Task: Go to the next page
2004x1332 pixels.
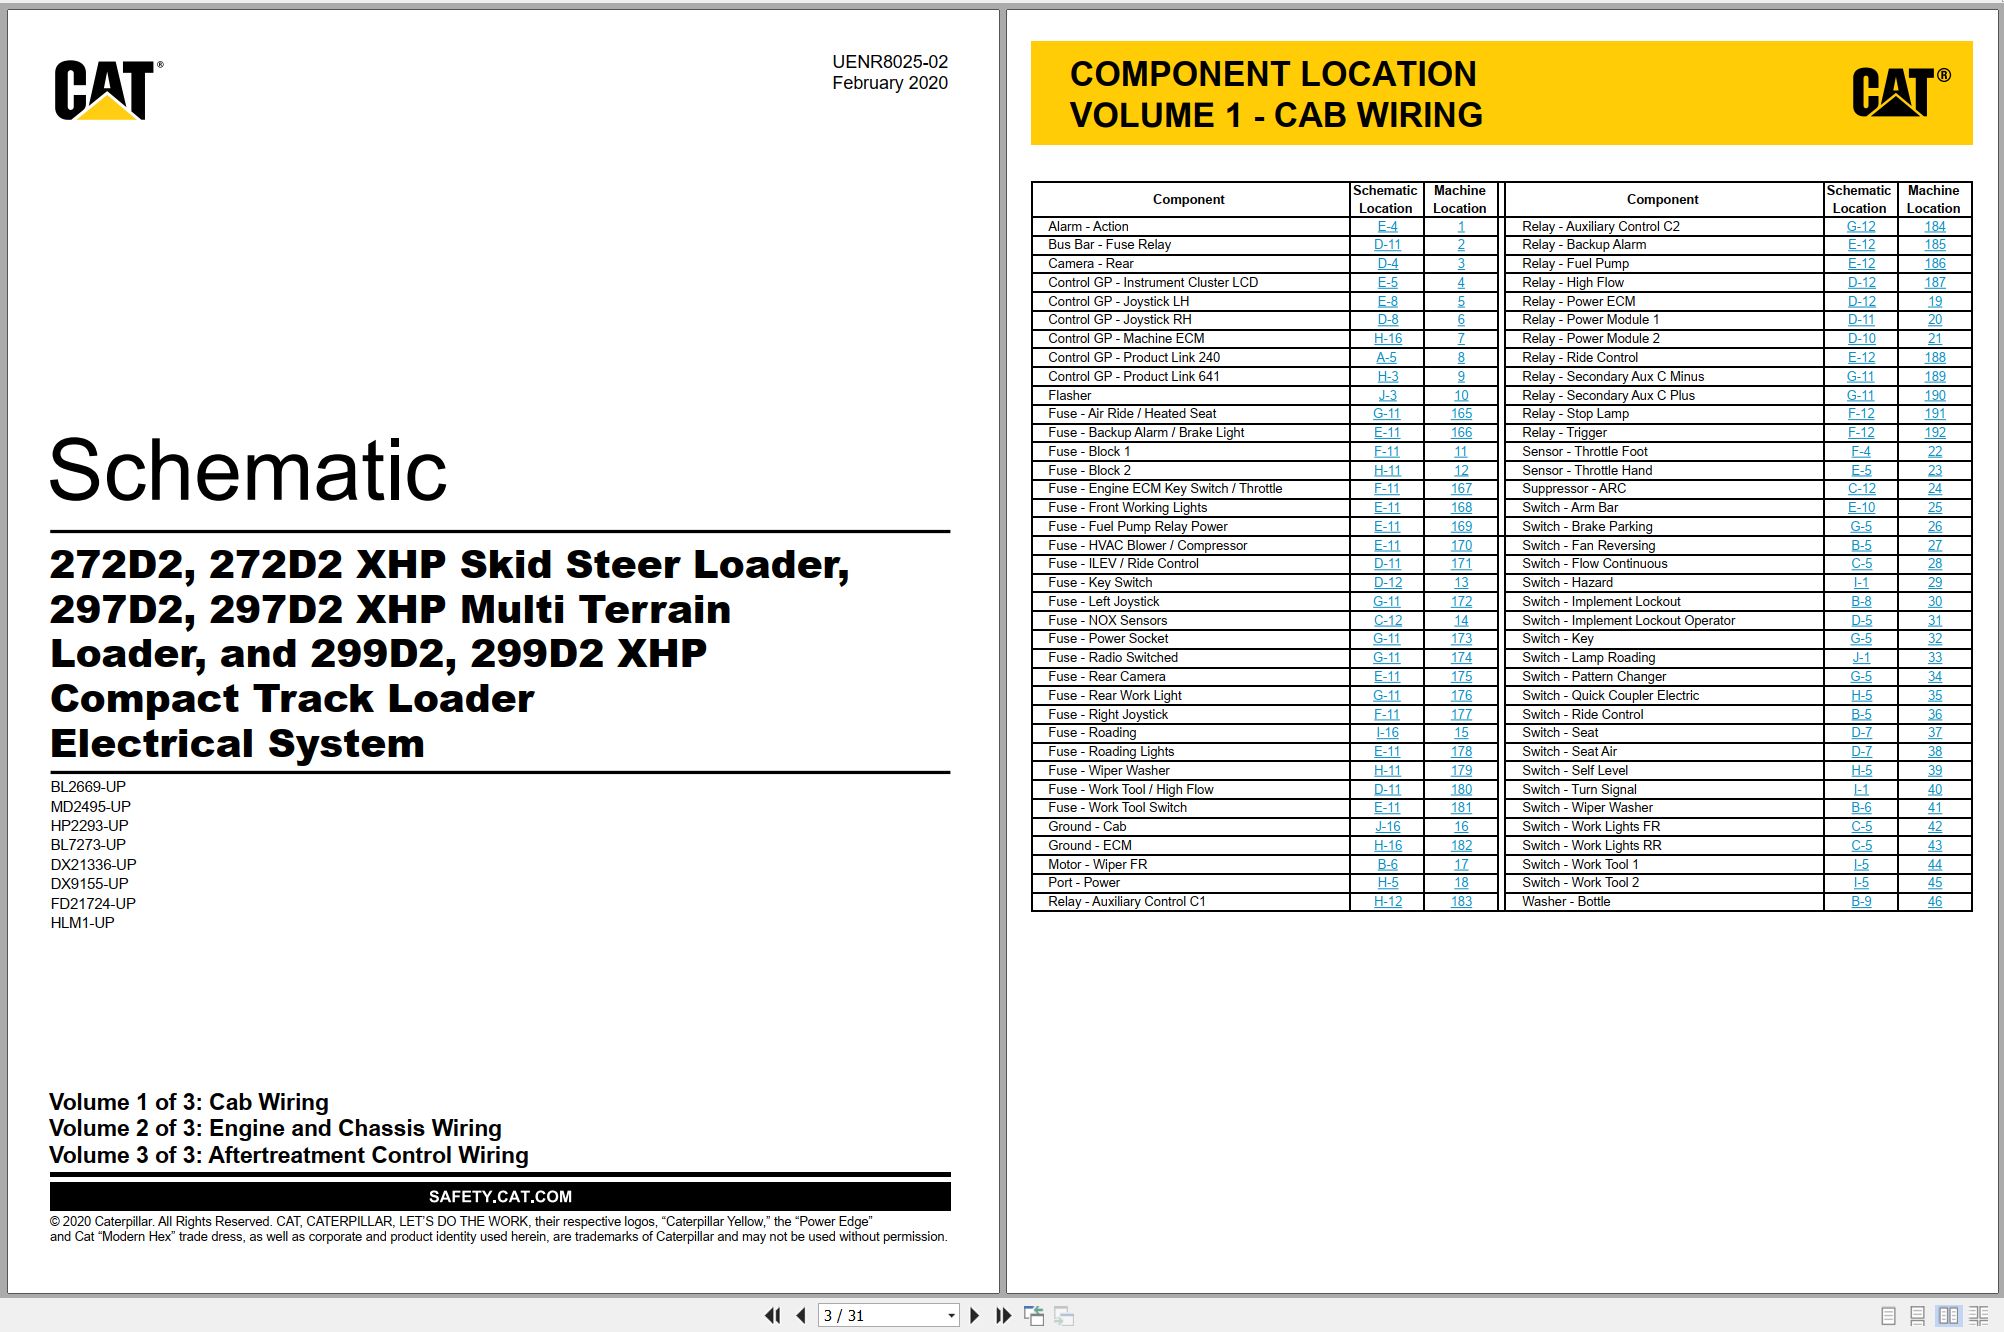Action: pos(975,1316)
